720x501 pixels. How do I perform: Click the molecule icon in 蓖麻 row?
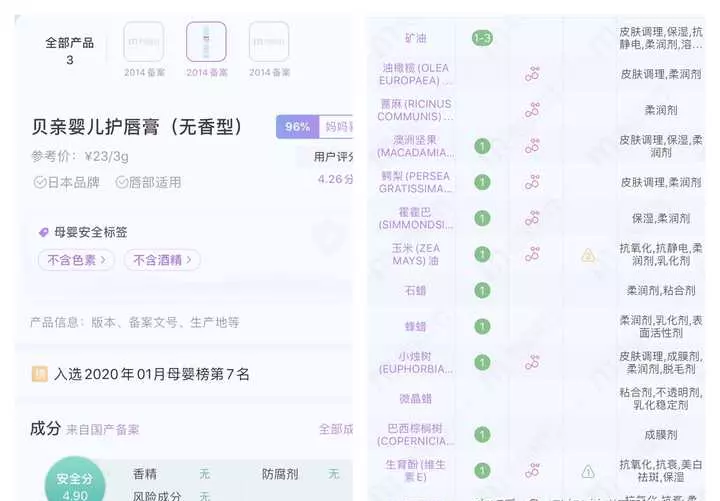pyautogui.click(x=532, y=110)
